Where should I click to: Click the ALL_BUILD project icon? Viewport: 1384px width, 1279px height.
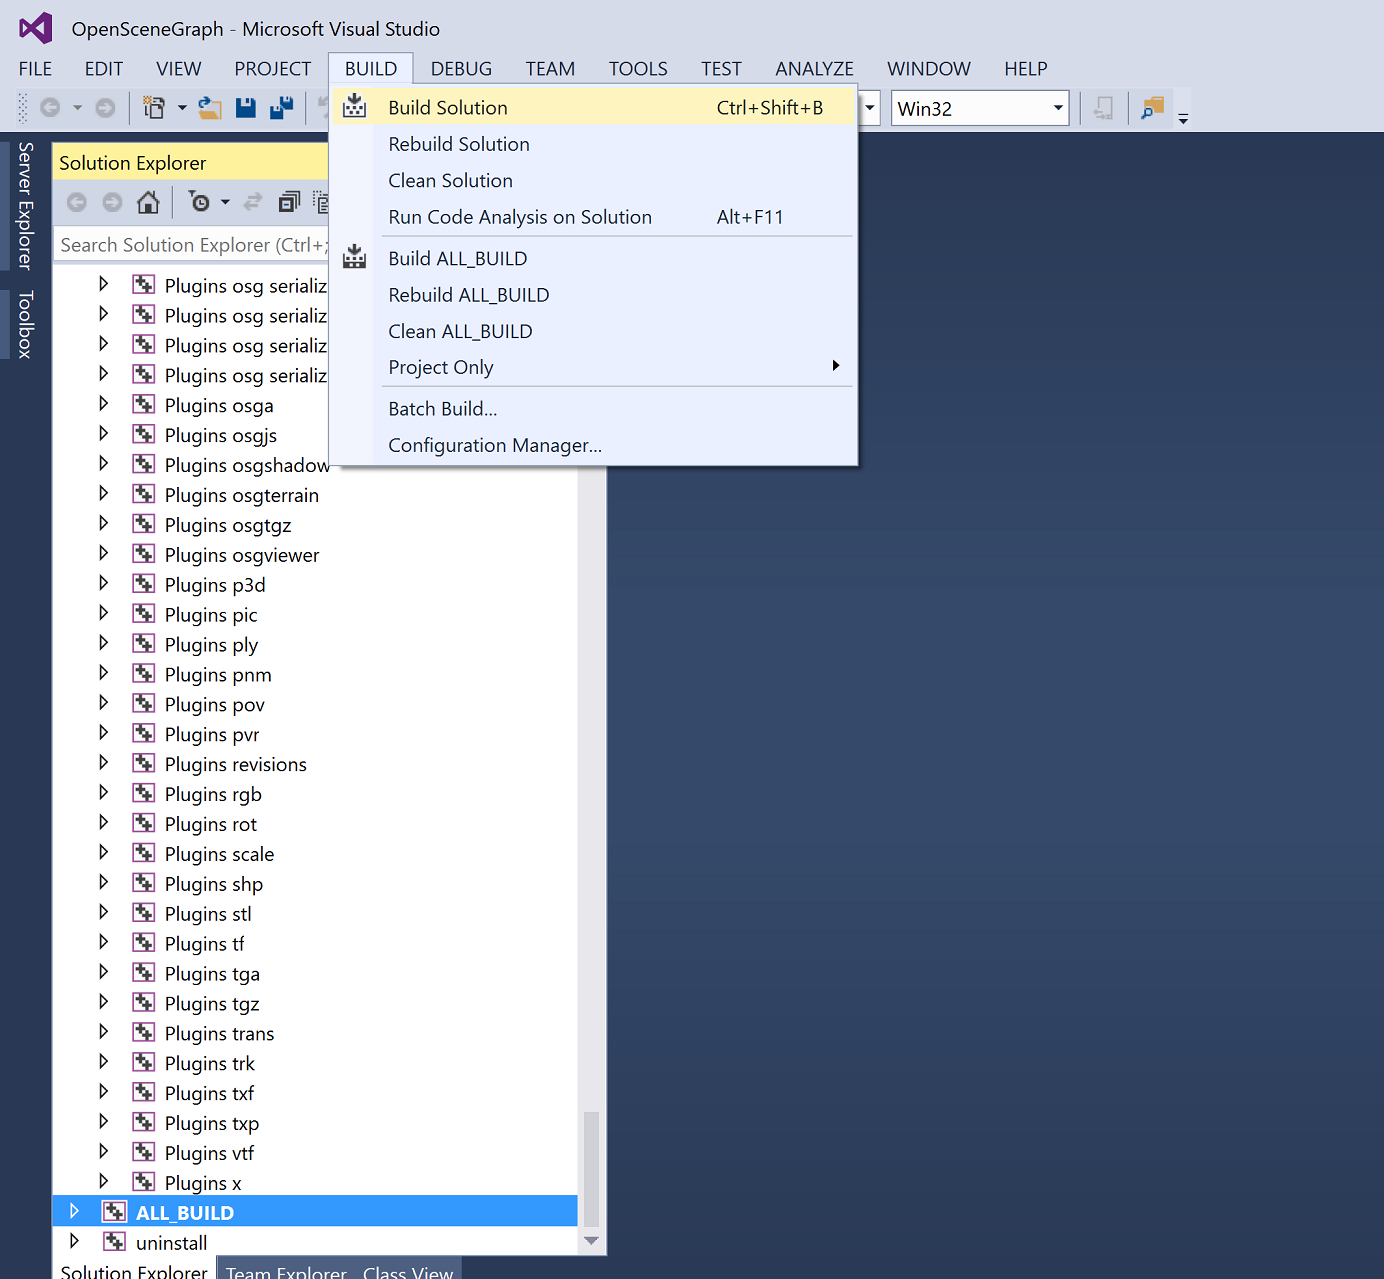[115, 1212]
